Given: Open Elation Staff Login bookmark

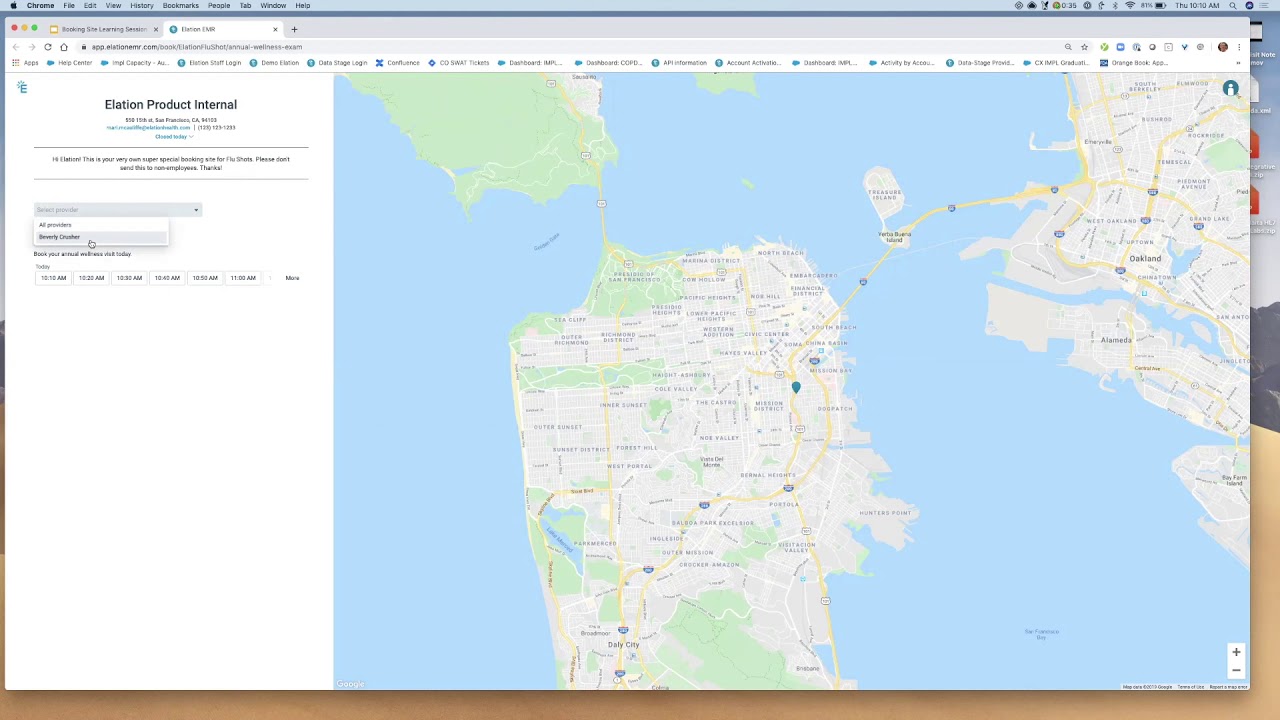Looking at the screenshot, I should pos(209,63).
